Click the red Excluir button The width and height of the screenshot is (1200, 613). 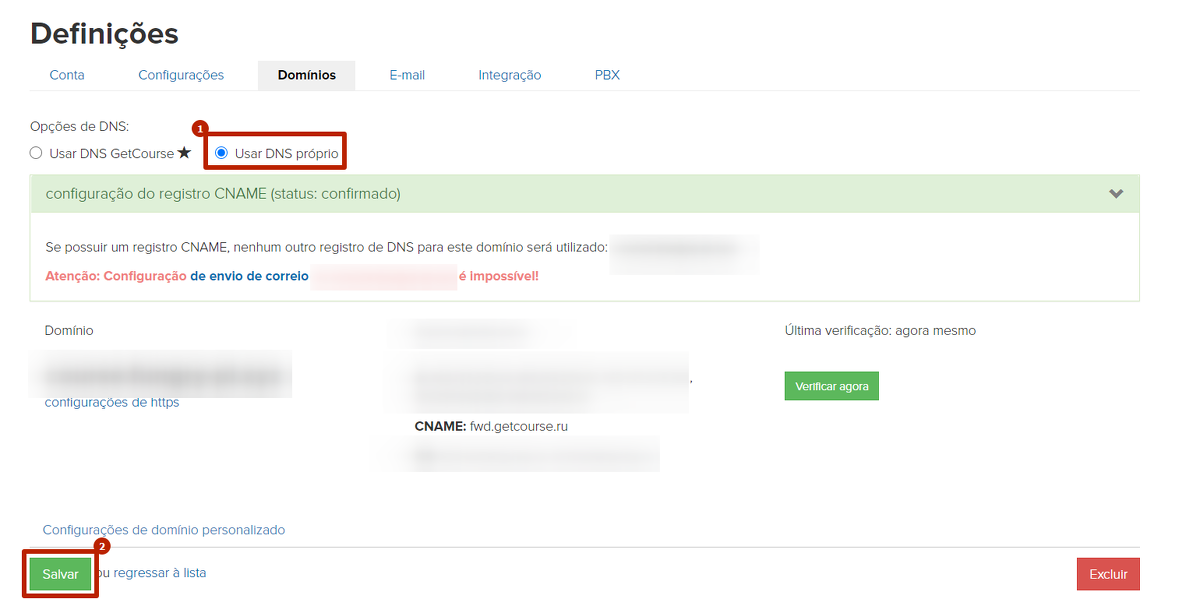coord(1107,574)
